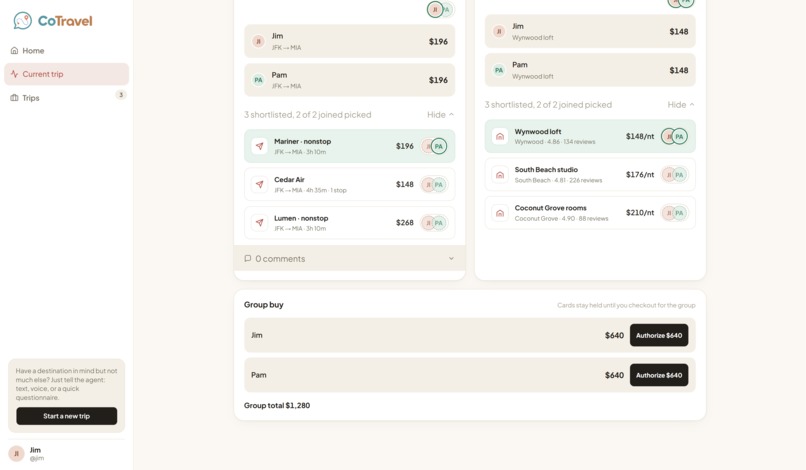The height and width of the screenshot is (470, 806).
Task: Click South Beach studio $176/nt price
Action: pos(640,174)
